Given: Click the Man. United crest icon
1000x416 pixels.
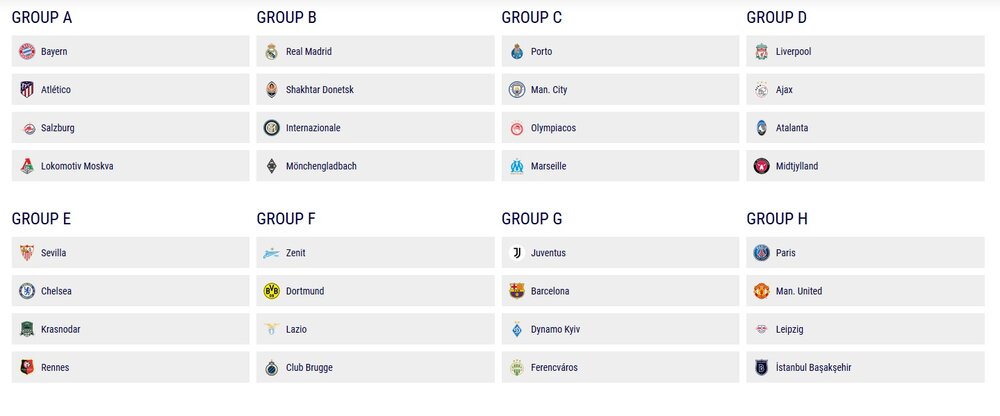Looking at the screenshot, I should pyautogui.click(x=761, y=292).
